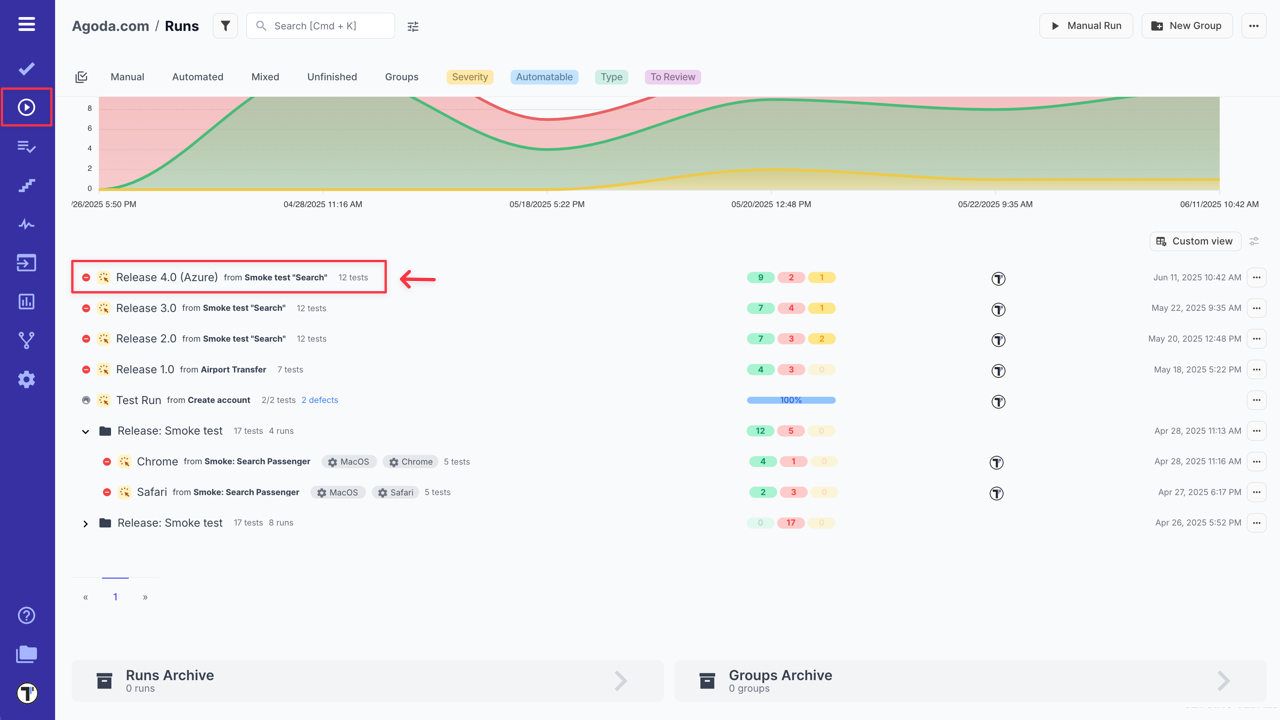This screenshot has width=1280, height=720.
Task: Click the Search input field
Action: click(x=320, y=25)
